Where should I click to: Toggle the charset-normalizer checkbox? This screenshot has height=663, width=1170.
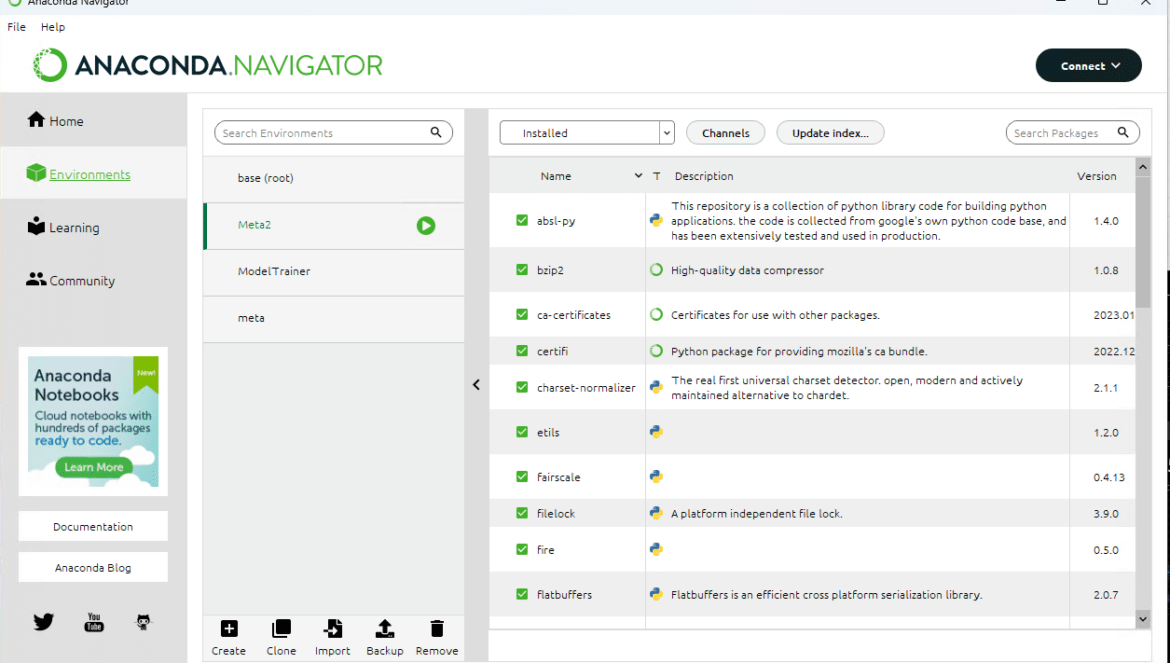(x=522, y=387)
